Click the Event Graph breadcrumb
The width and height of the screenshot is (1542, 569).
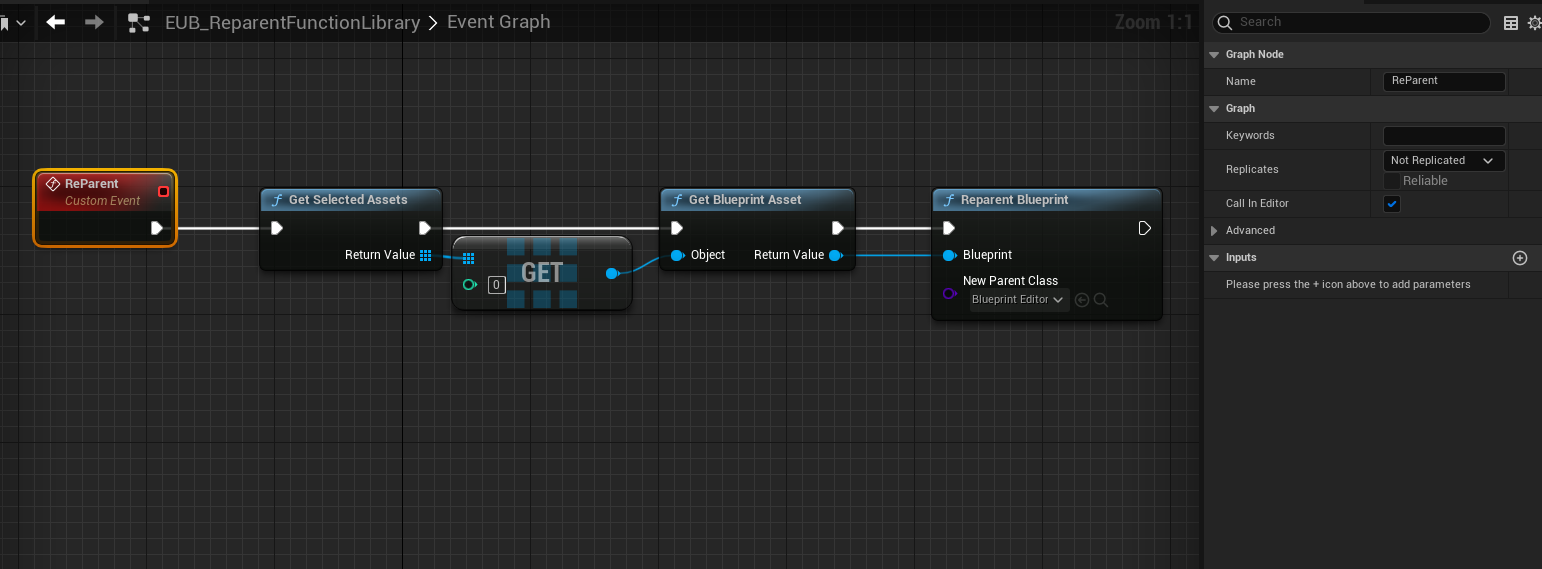(x=498, y=22)
